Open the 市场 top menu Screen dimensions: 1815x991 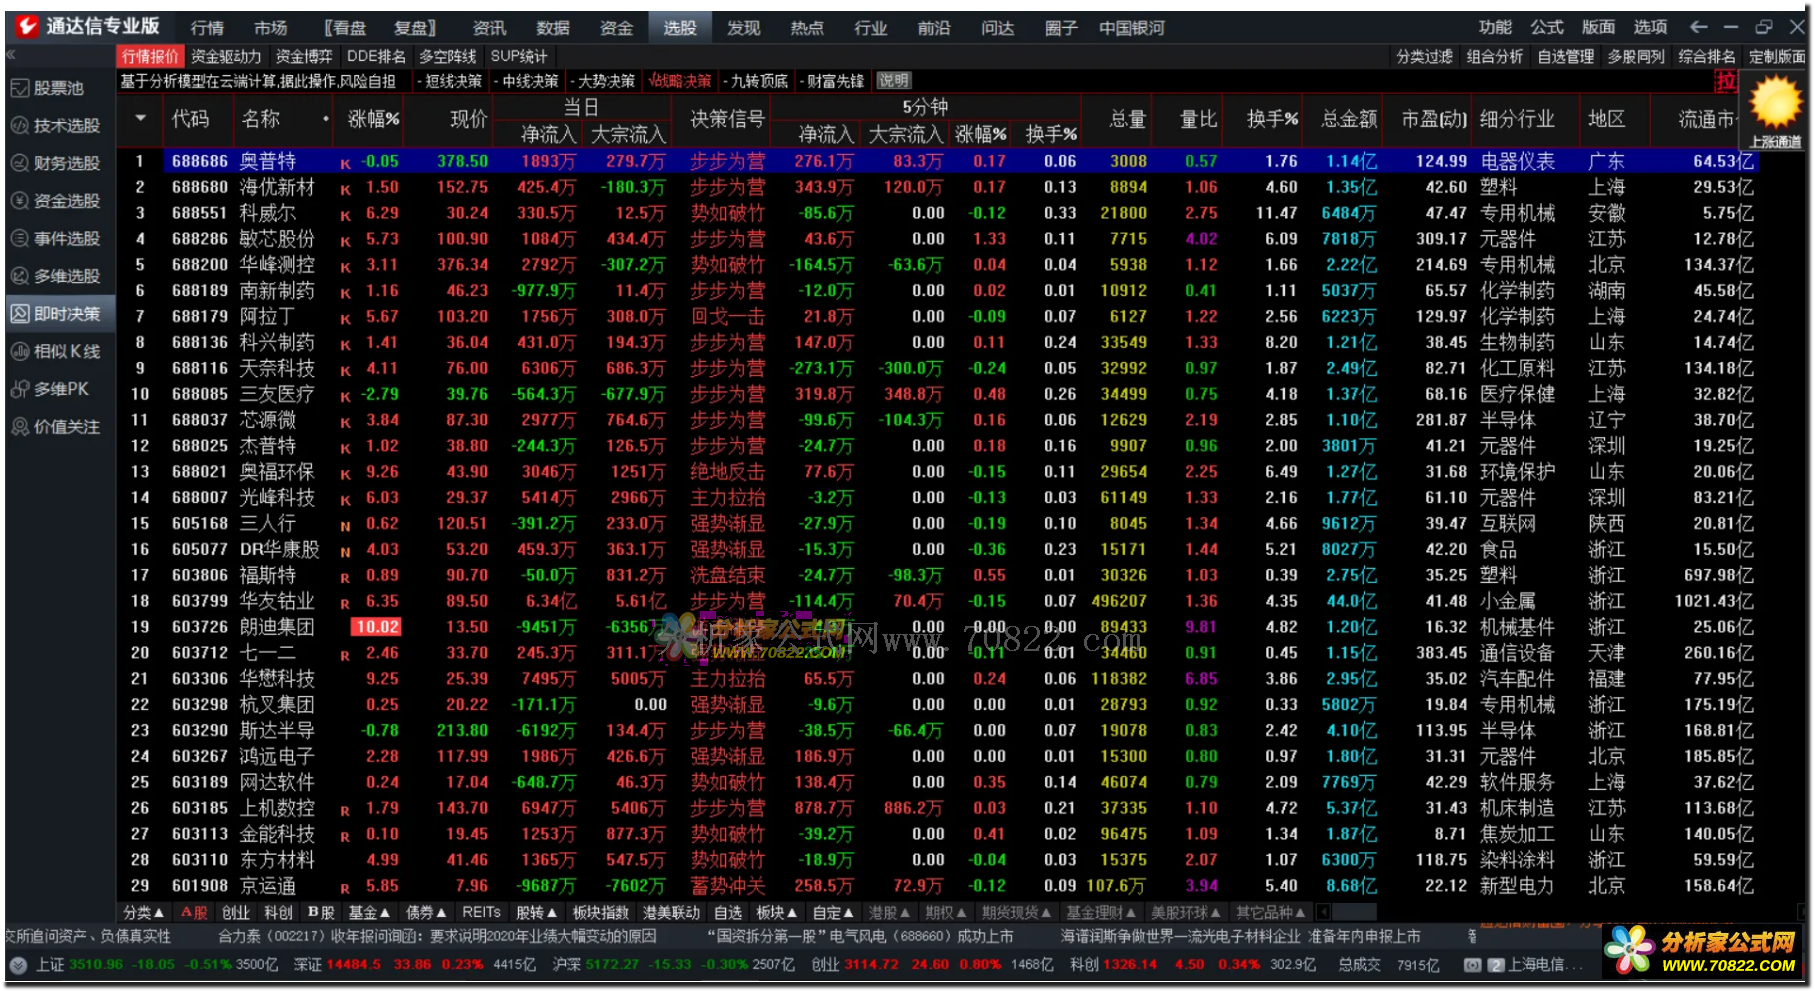tap(270, 28)
